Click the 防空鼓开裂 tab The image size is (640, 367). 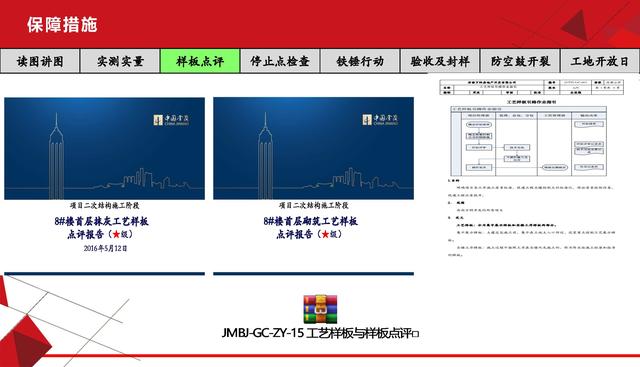[520, 61]
